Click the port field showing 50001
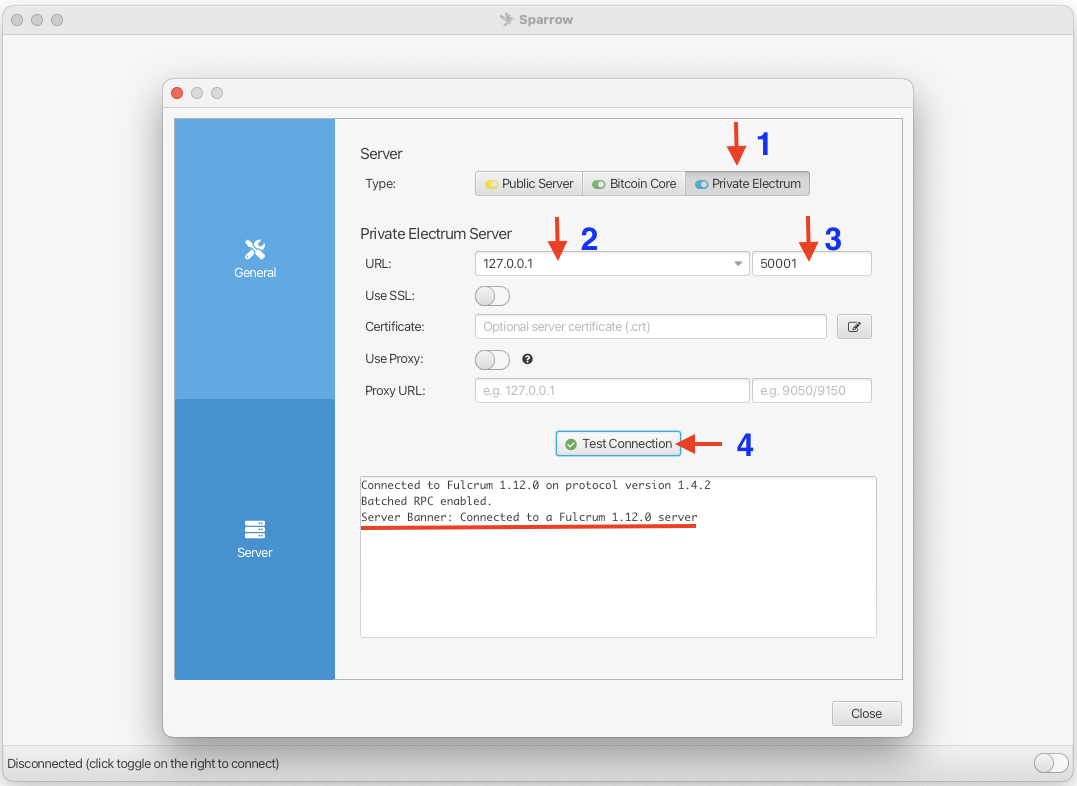1077x786 pixels. [812, 264]
